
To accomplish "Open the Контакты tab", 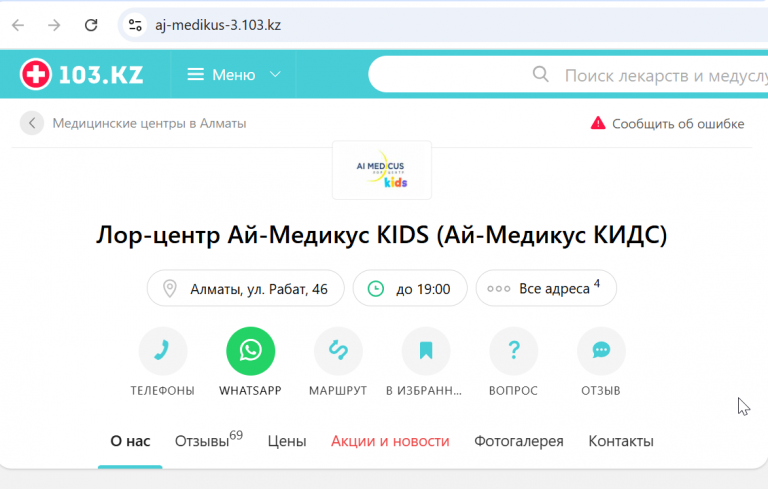I will pyautogui.click(x=621, y=441).
